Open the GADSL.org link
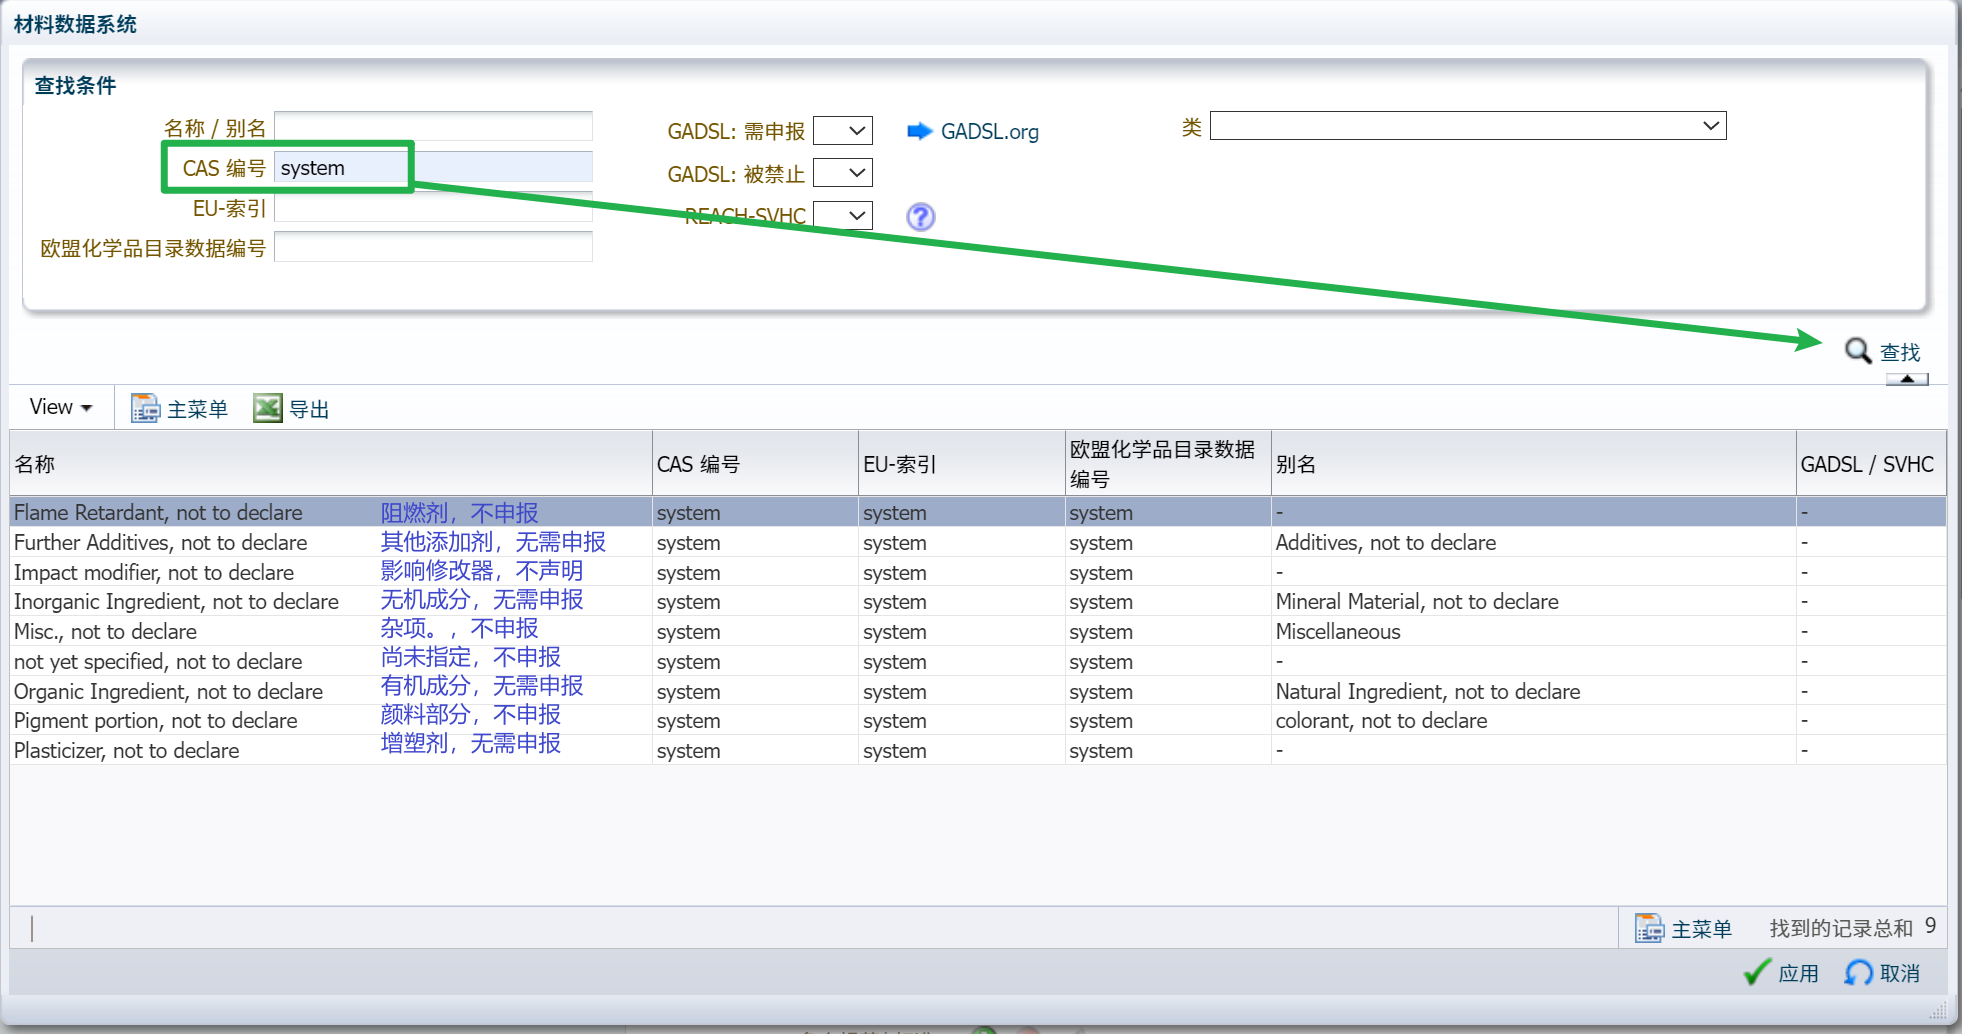 [x=989, y=132]
